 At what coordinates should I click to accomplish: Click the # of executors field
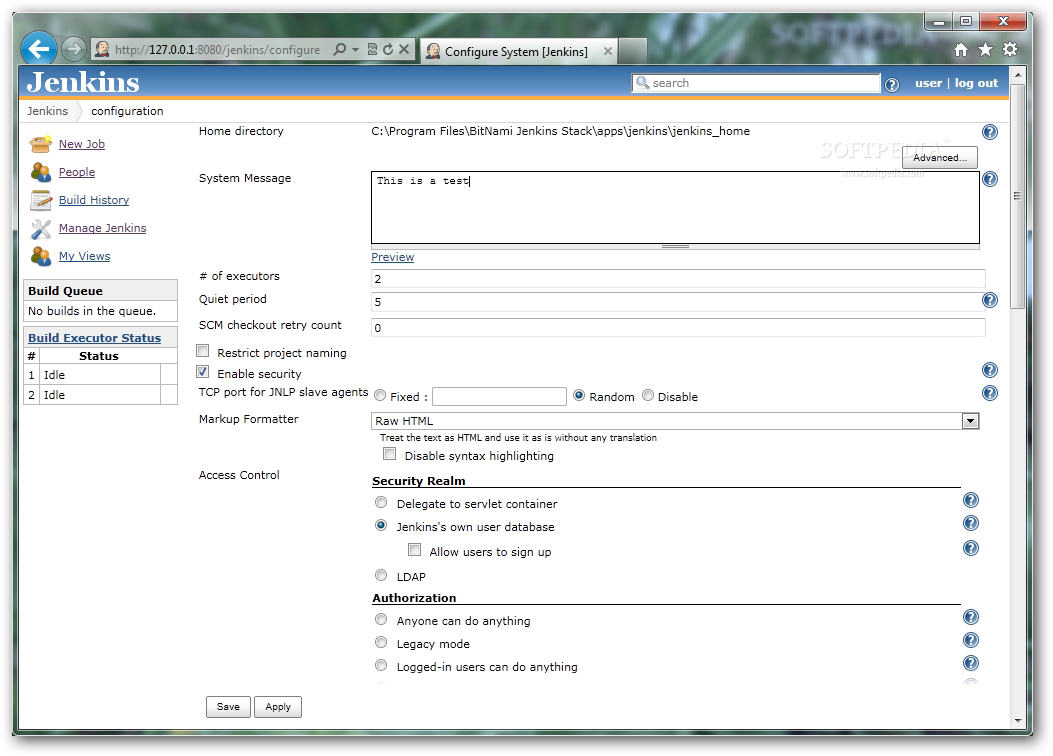click(678, 279)
